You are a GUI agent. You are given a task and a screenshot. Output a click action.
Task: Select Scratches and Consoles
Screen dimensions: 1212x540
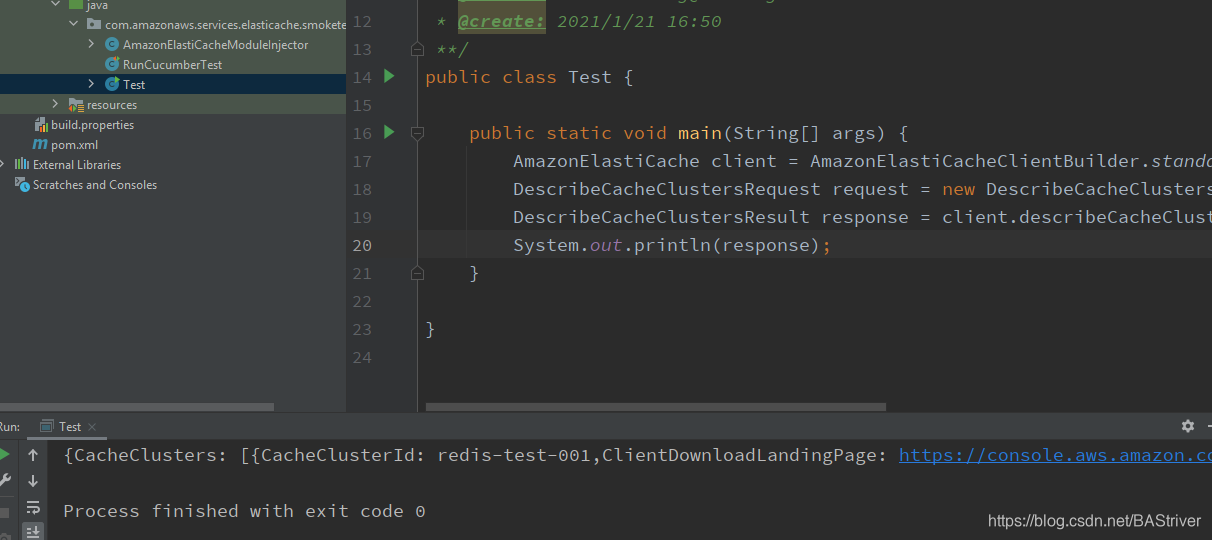[x=95, y=185]
